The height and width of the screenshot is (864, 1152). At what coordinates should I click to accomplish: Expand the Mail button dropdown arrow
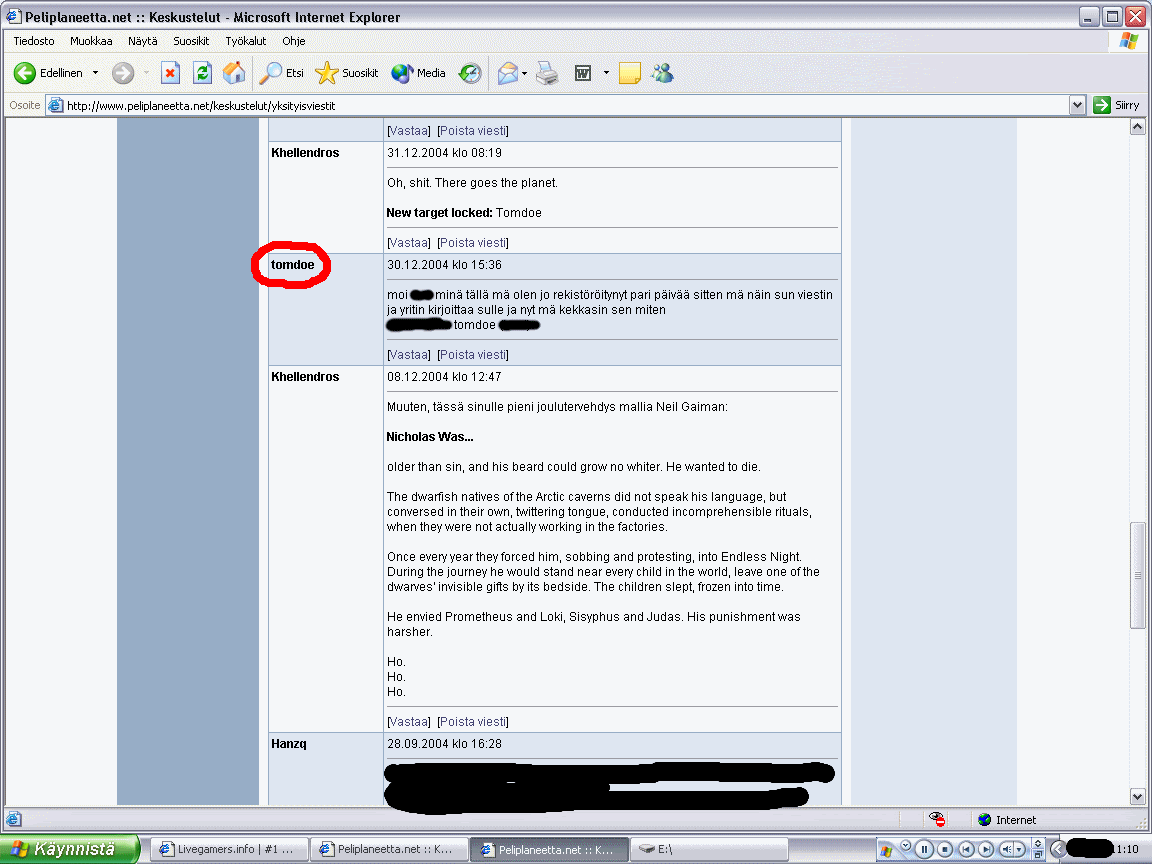tap(525, 73)
